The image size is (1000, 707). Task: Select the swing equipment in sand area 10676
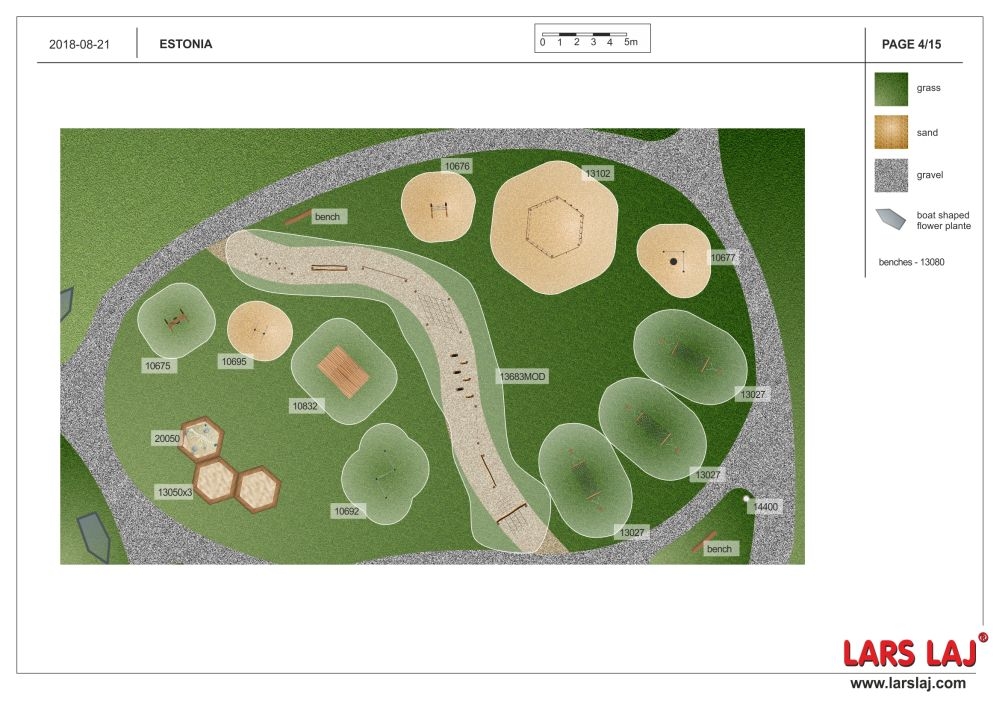point(439,210)
